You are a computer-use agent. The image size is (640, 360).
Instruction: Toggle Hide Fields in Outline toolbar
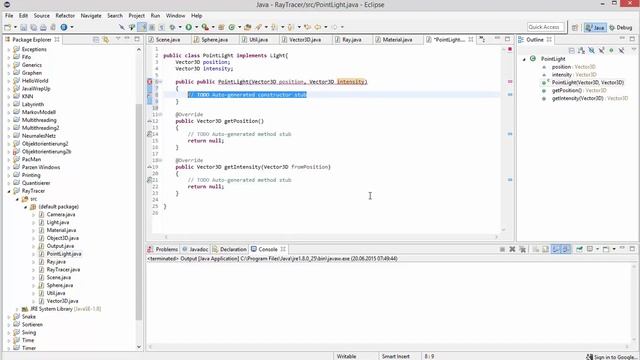point(591,51)
